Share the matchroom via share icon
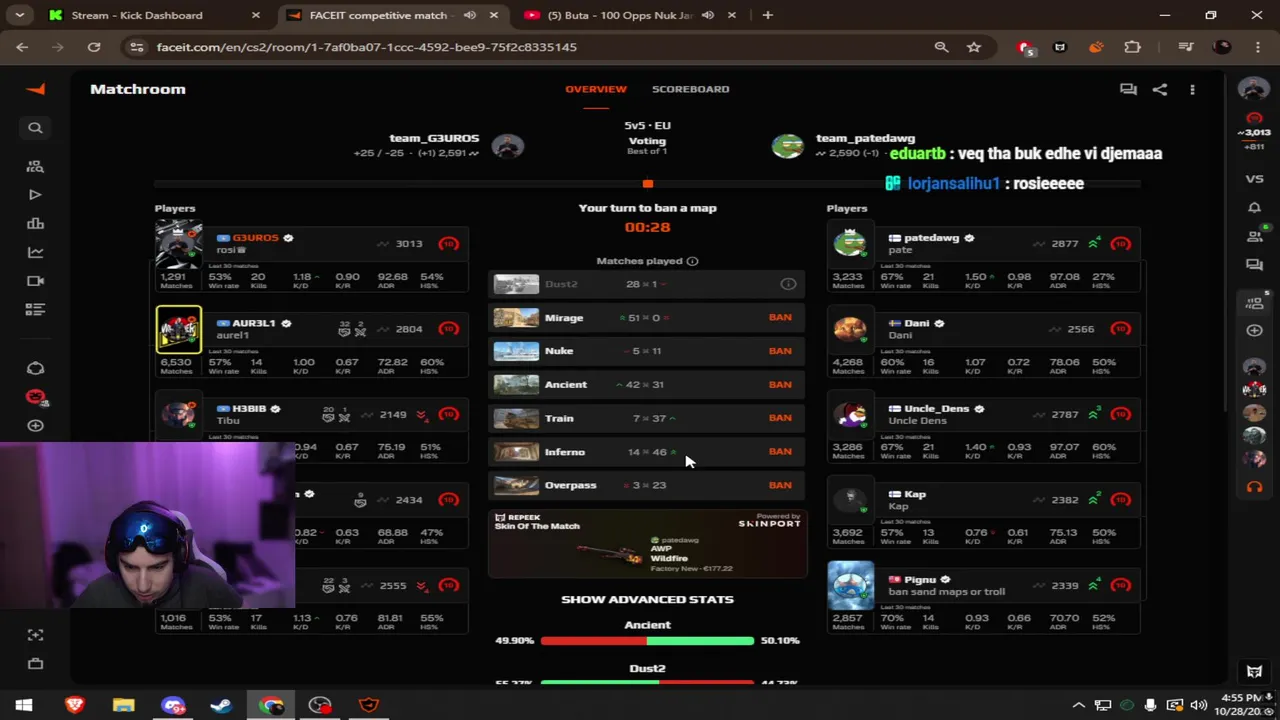Image resolution: width=1280 pixels, height=720 pixels. (1160, 89)
